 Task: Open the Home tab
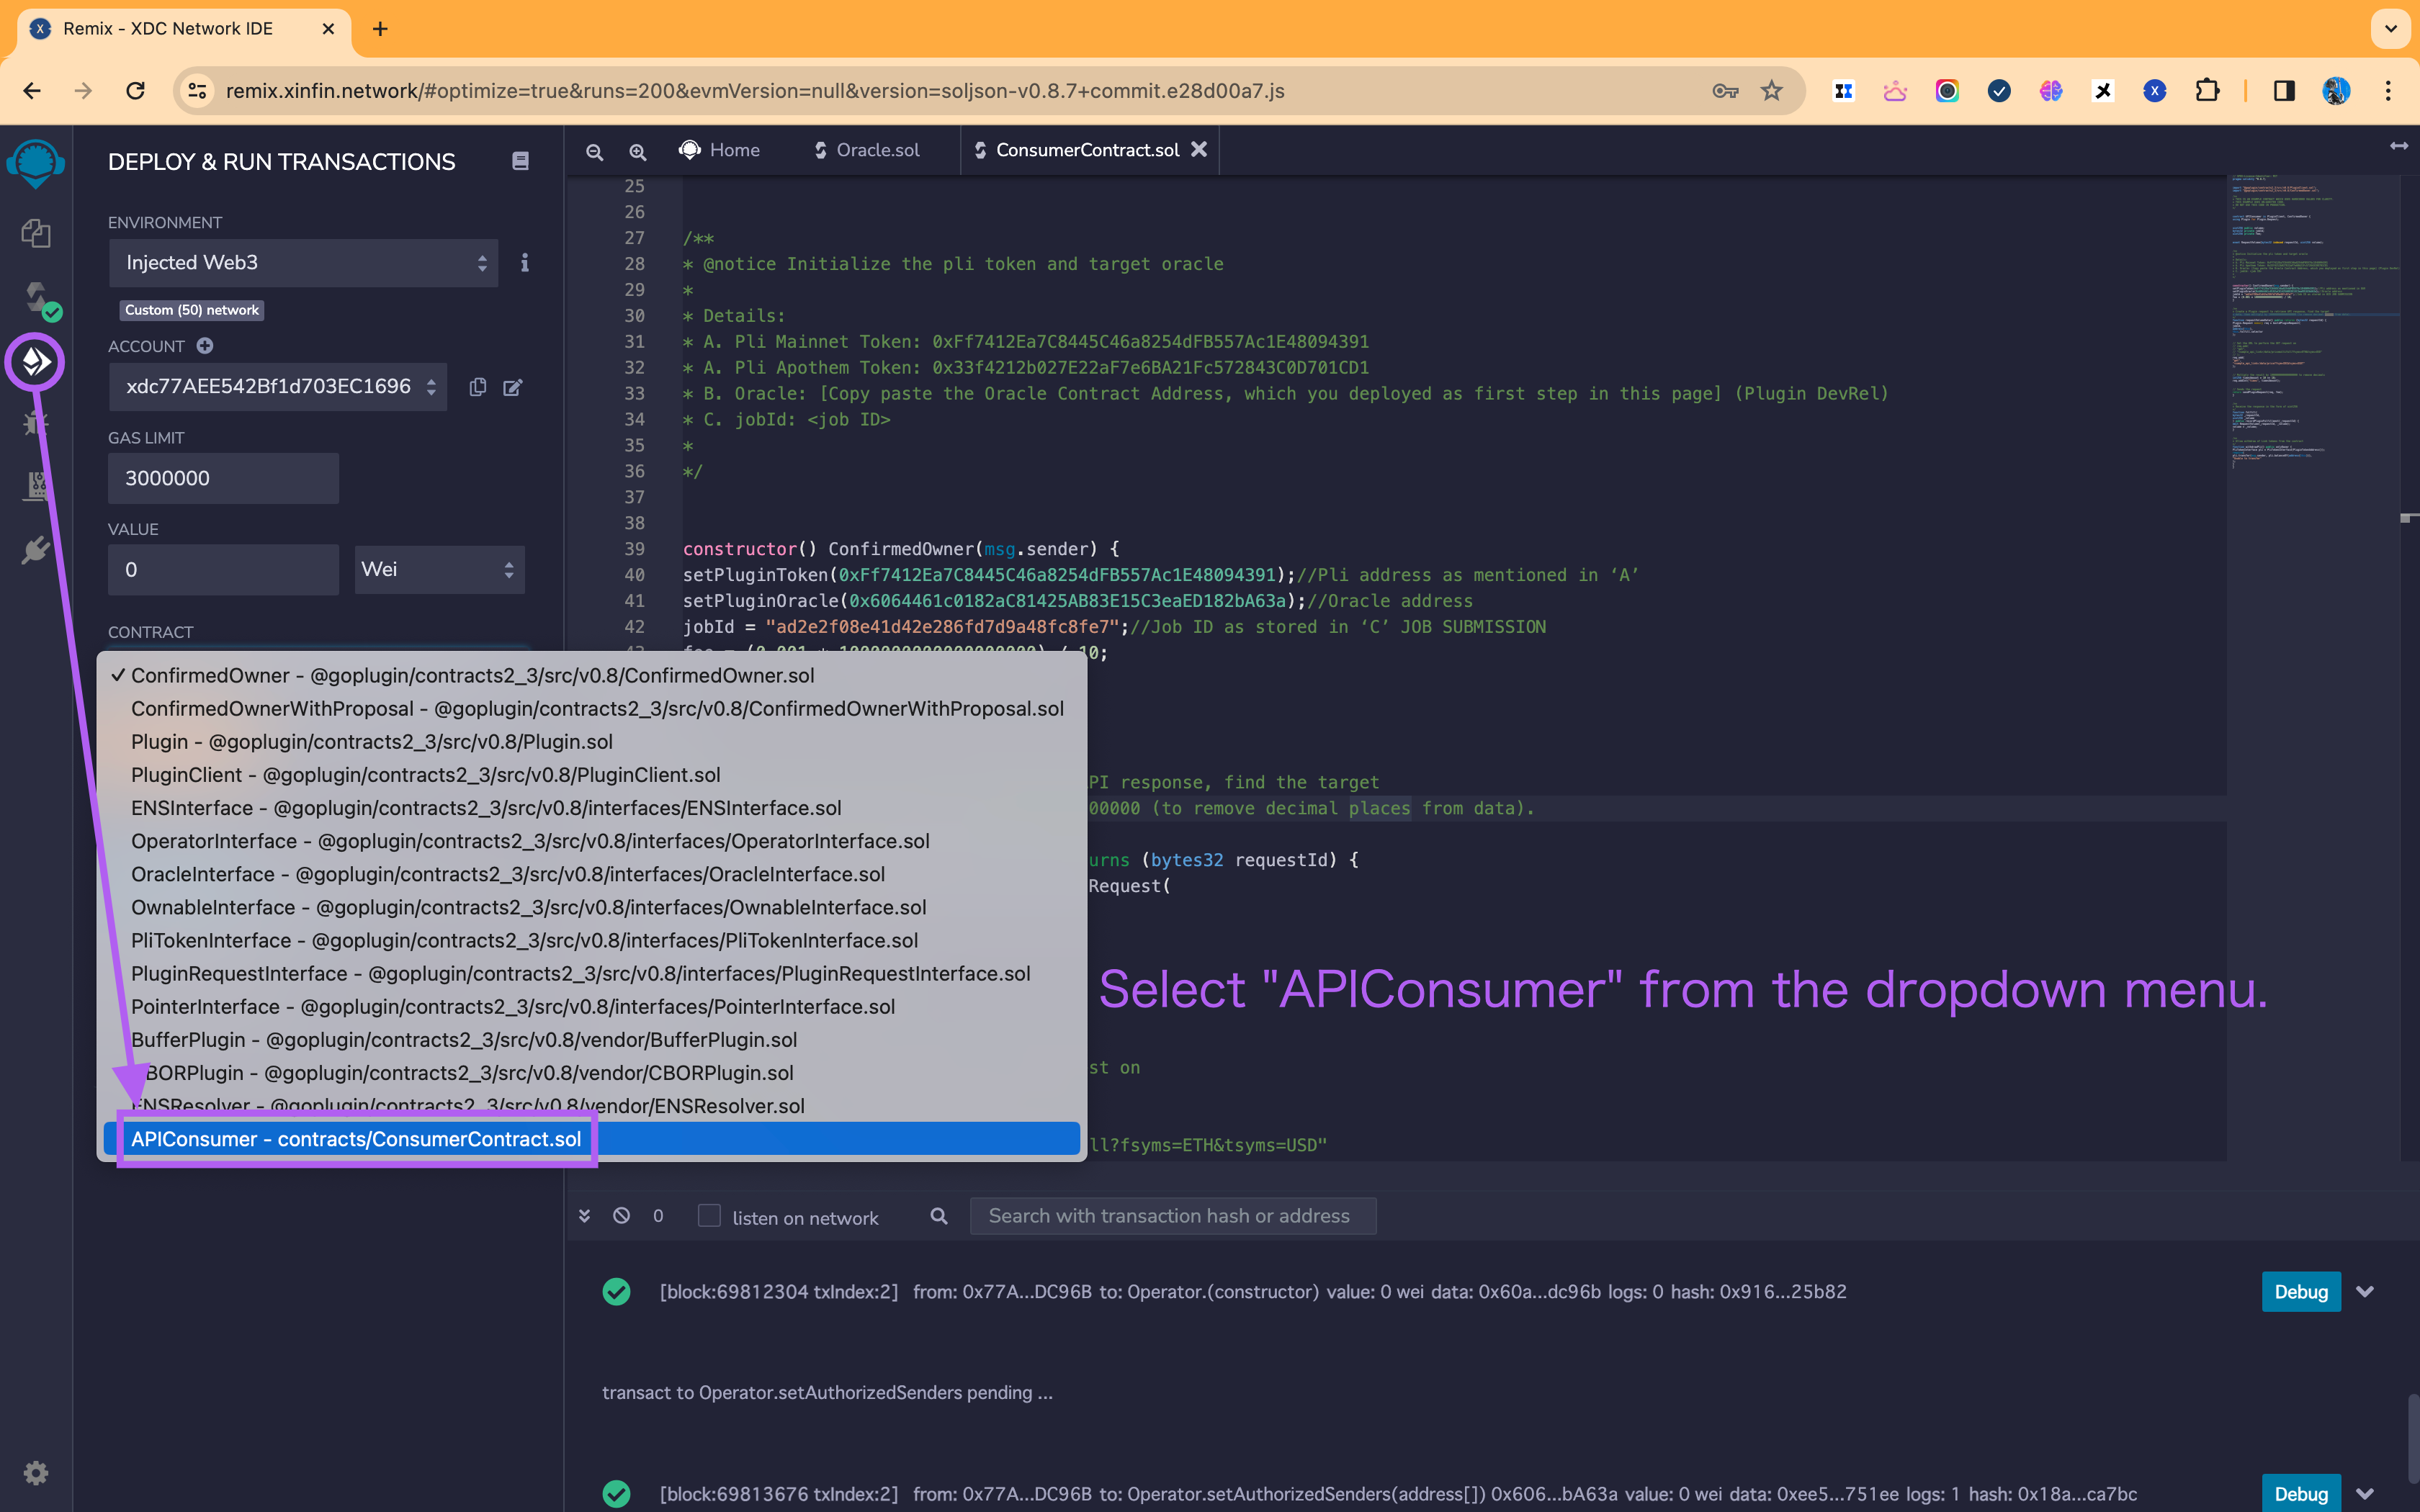(x=733, y=150)
